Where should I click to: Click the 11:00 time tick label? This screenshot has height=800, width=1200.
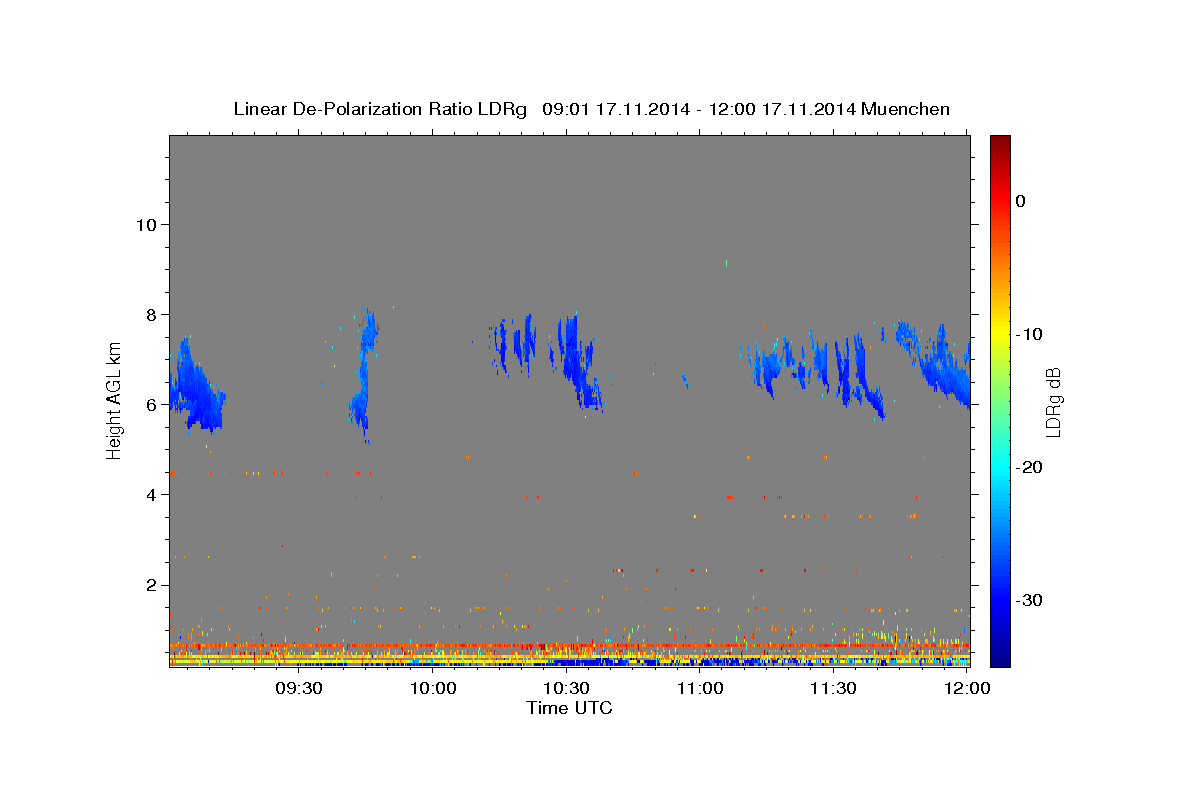tap(700, 689)
